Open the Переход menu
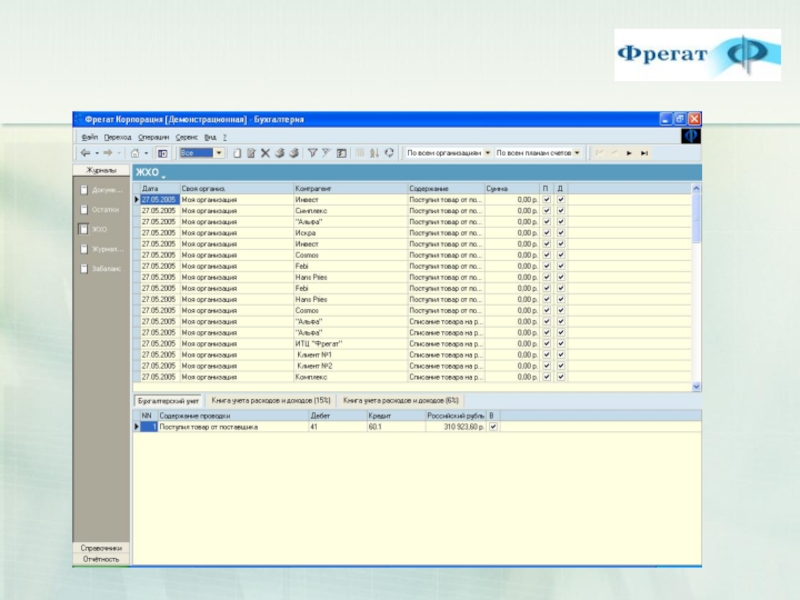The width and height of the screenshot is (800, 600). (117, 137)
